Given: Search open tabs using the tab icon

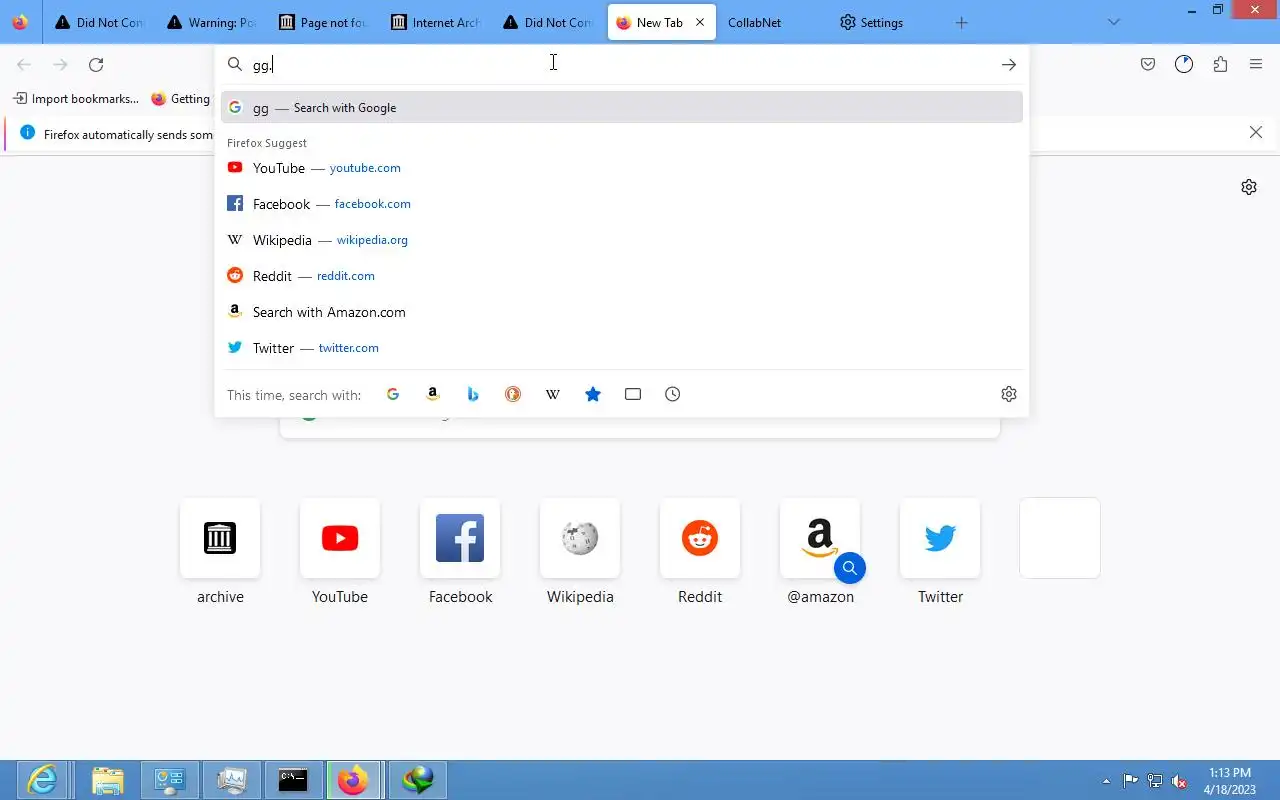Looking at the screenshot, I should click(x=633, y=394).
